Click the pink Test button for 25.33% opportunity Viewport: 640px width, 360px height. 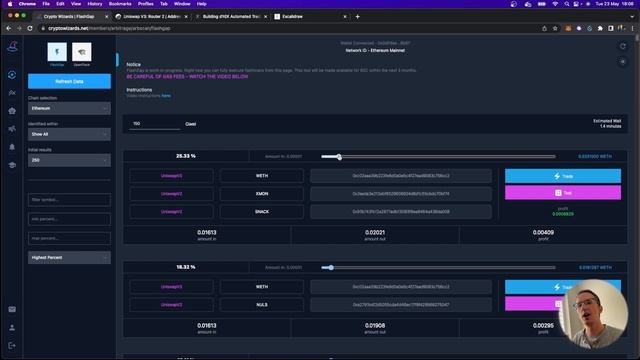click(563, 193)
